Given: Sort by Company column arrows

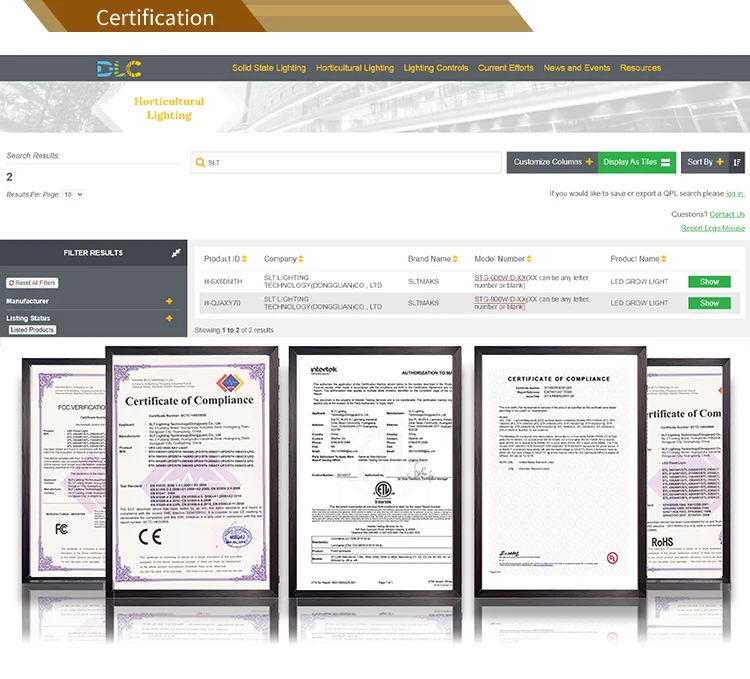Looking at the screenshot, I should [302, 259].
